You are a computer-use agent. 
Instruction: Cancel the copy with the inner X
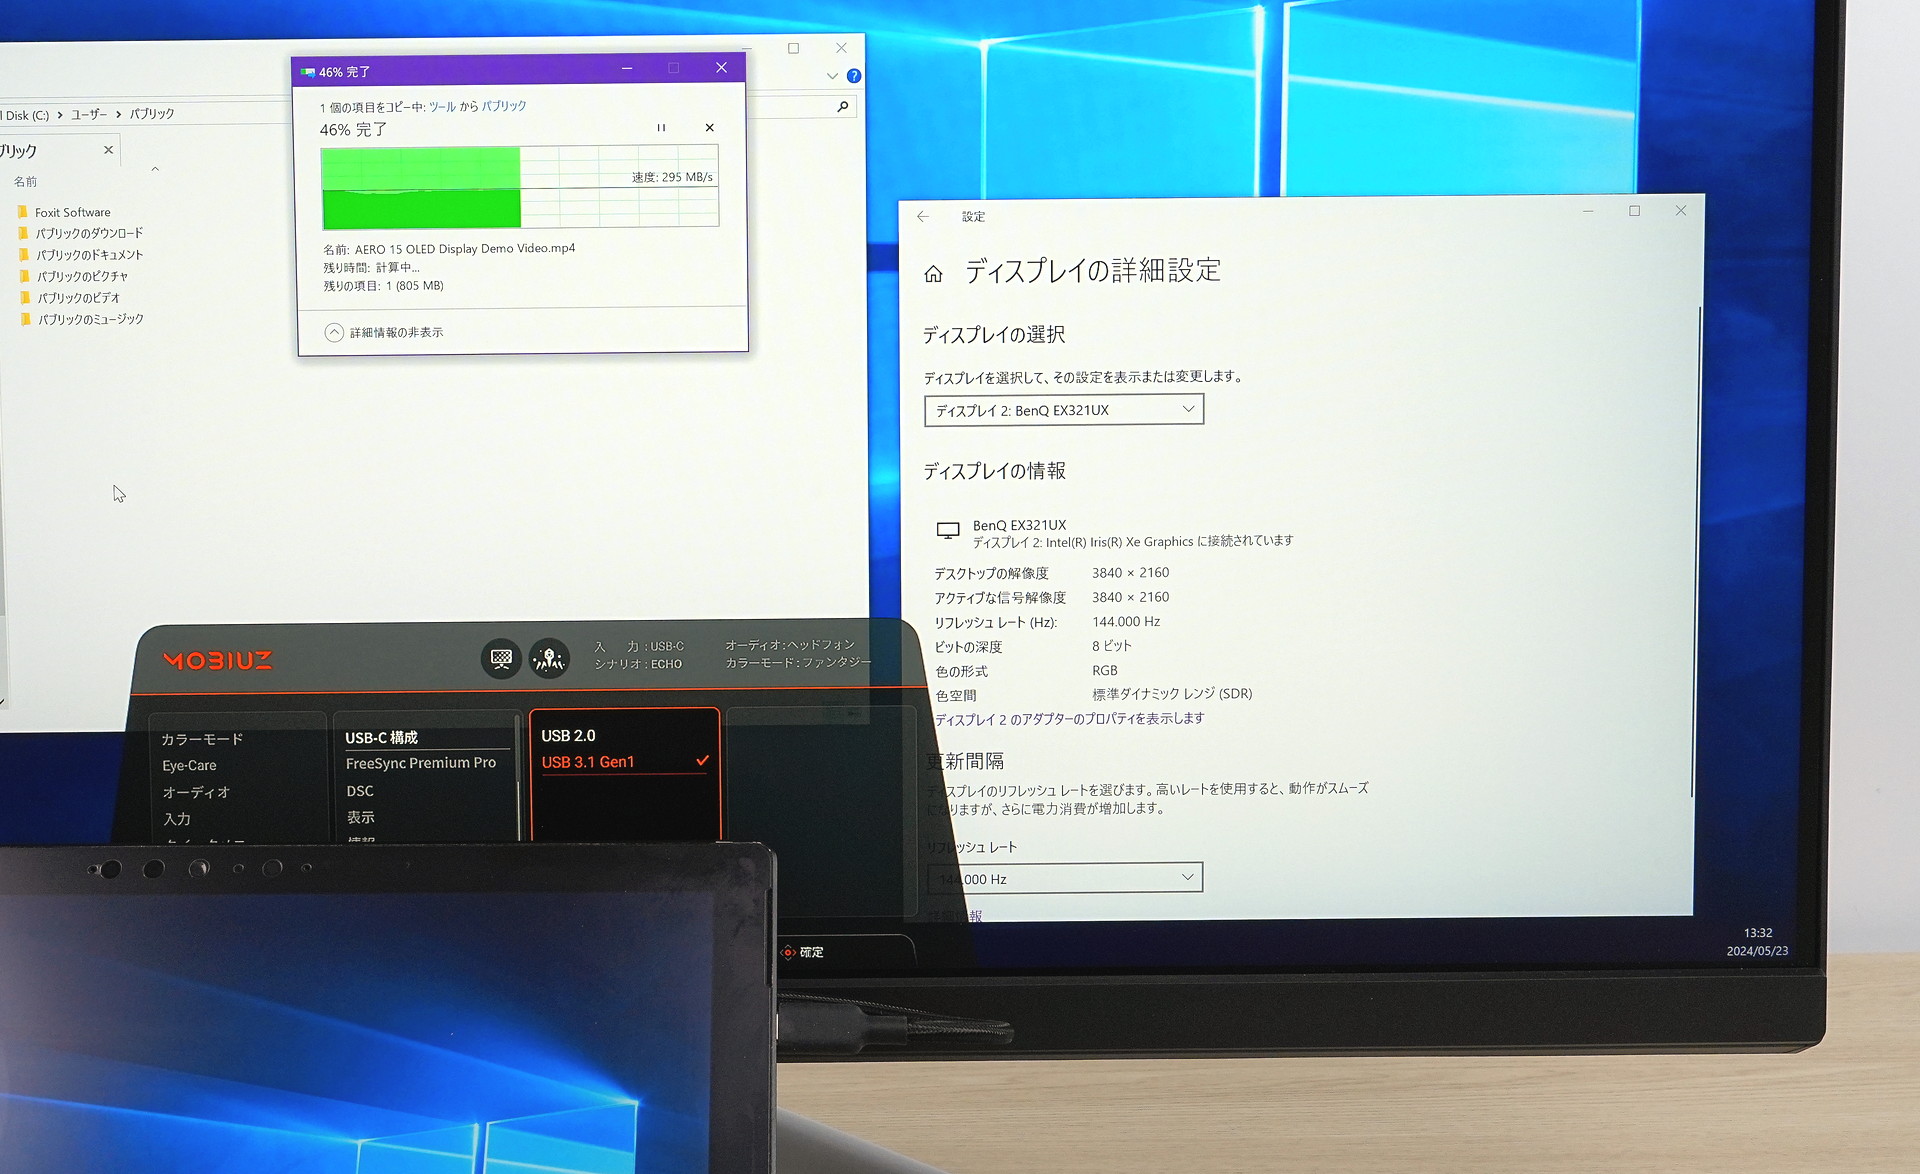(x=710, y=128)
